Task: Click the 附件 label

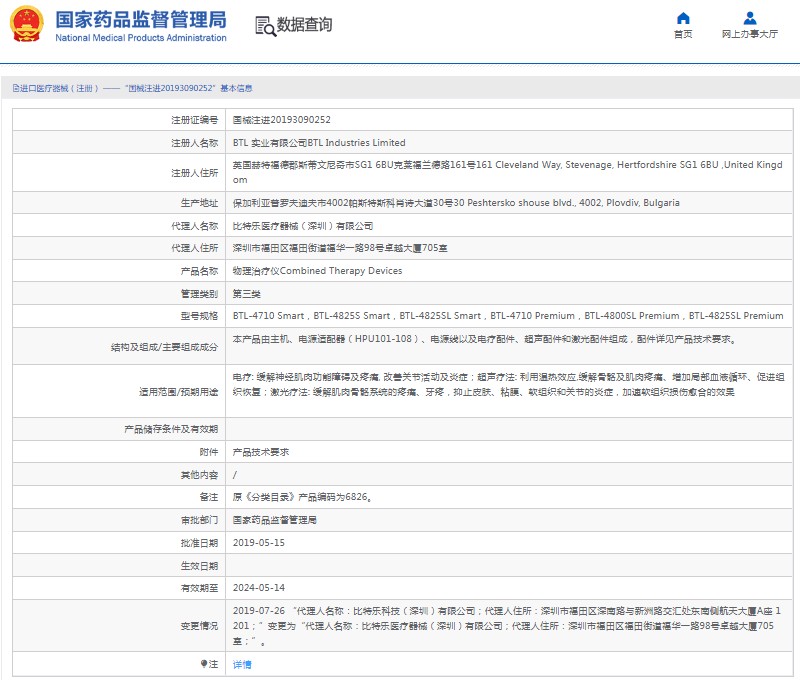Action: [x=208, y=452]
